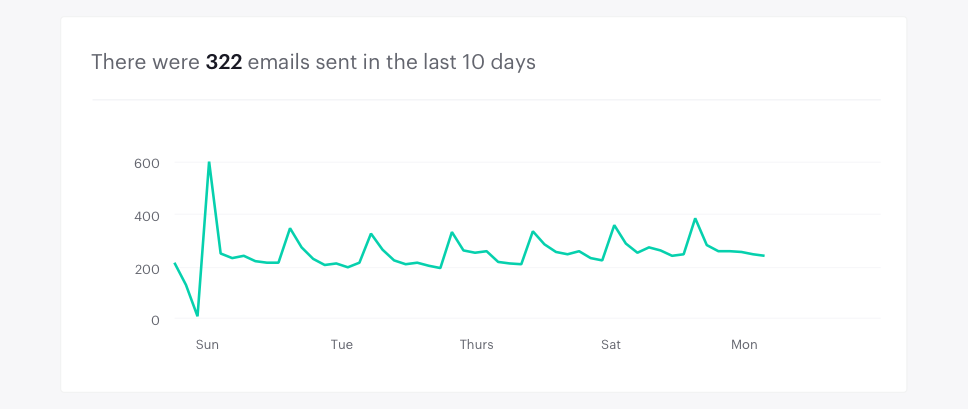
Task: Click the peak just right of Tue
Action: click(371, 234)
